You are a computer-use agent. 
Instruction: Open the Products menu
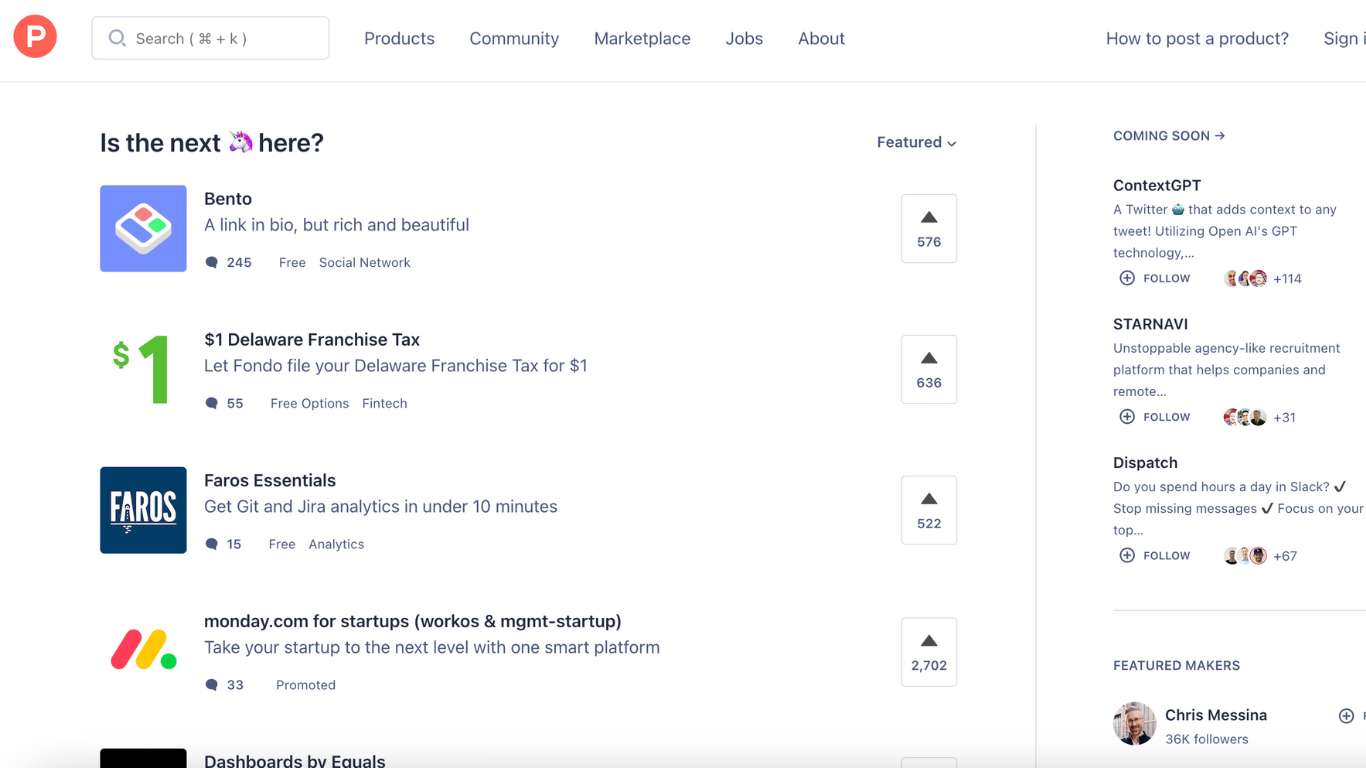pyautogui.click(x=399, y=38)
